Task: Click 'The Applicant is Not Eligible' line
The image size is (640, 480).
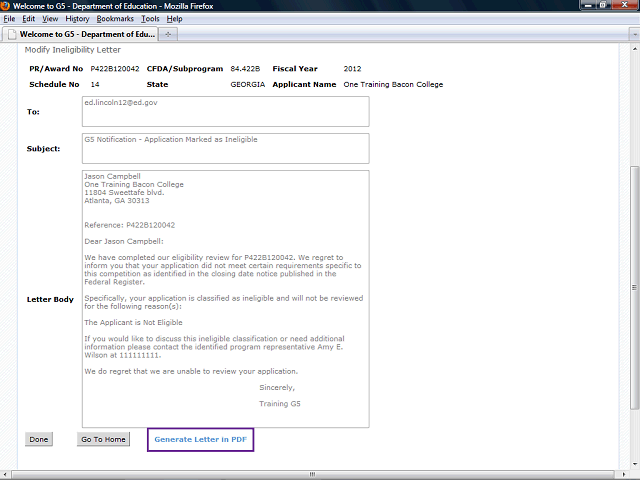Action: (133, 322)
